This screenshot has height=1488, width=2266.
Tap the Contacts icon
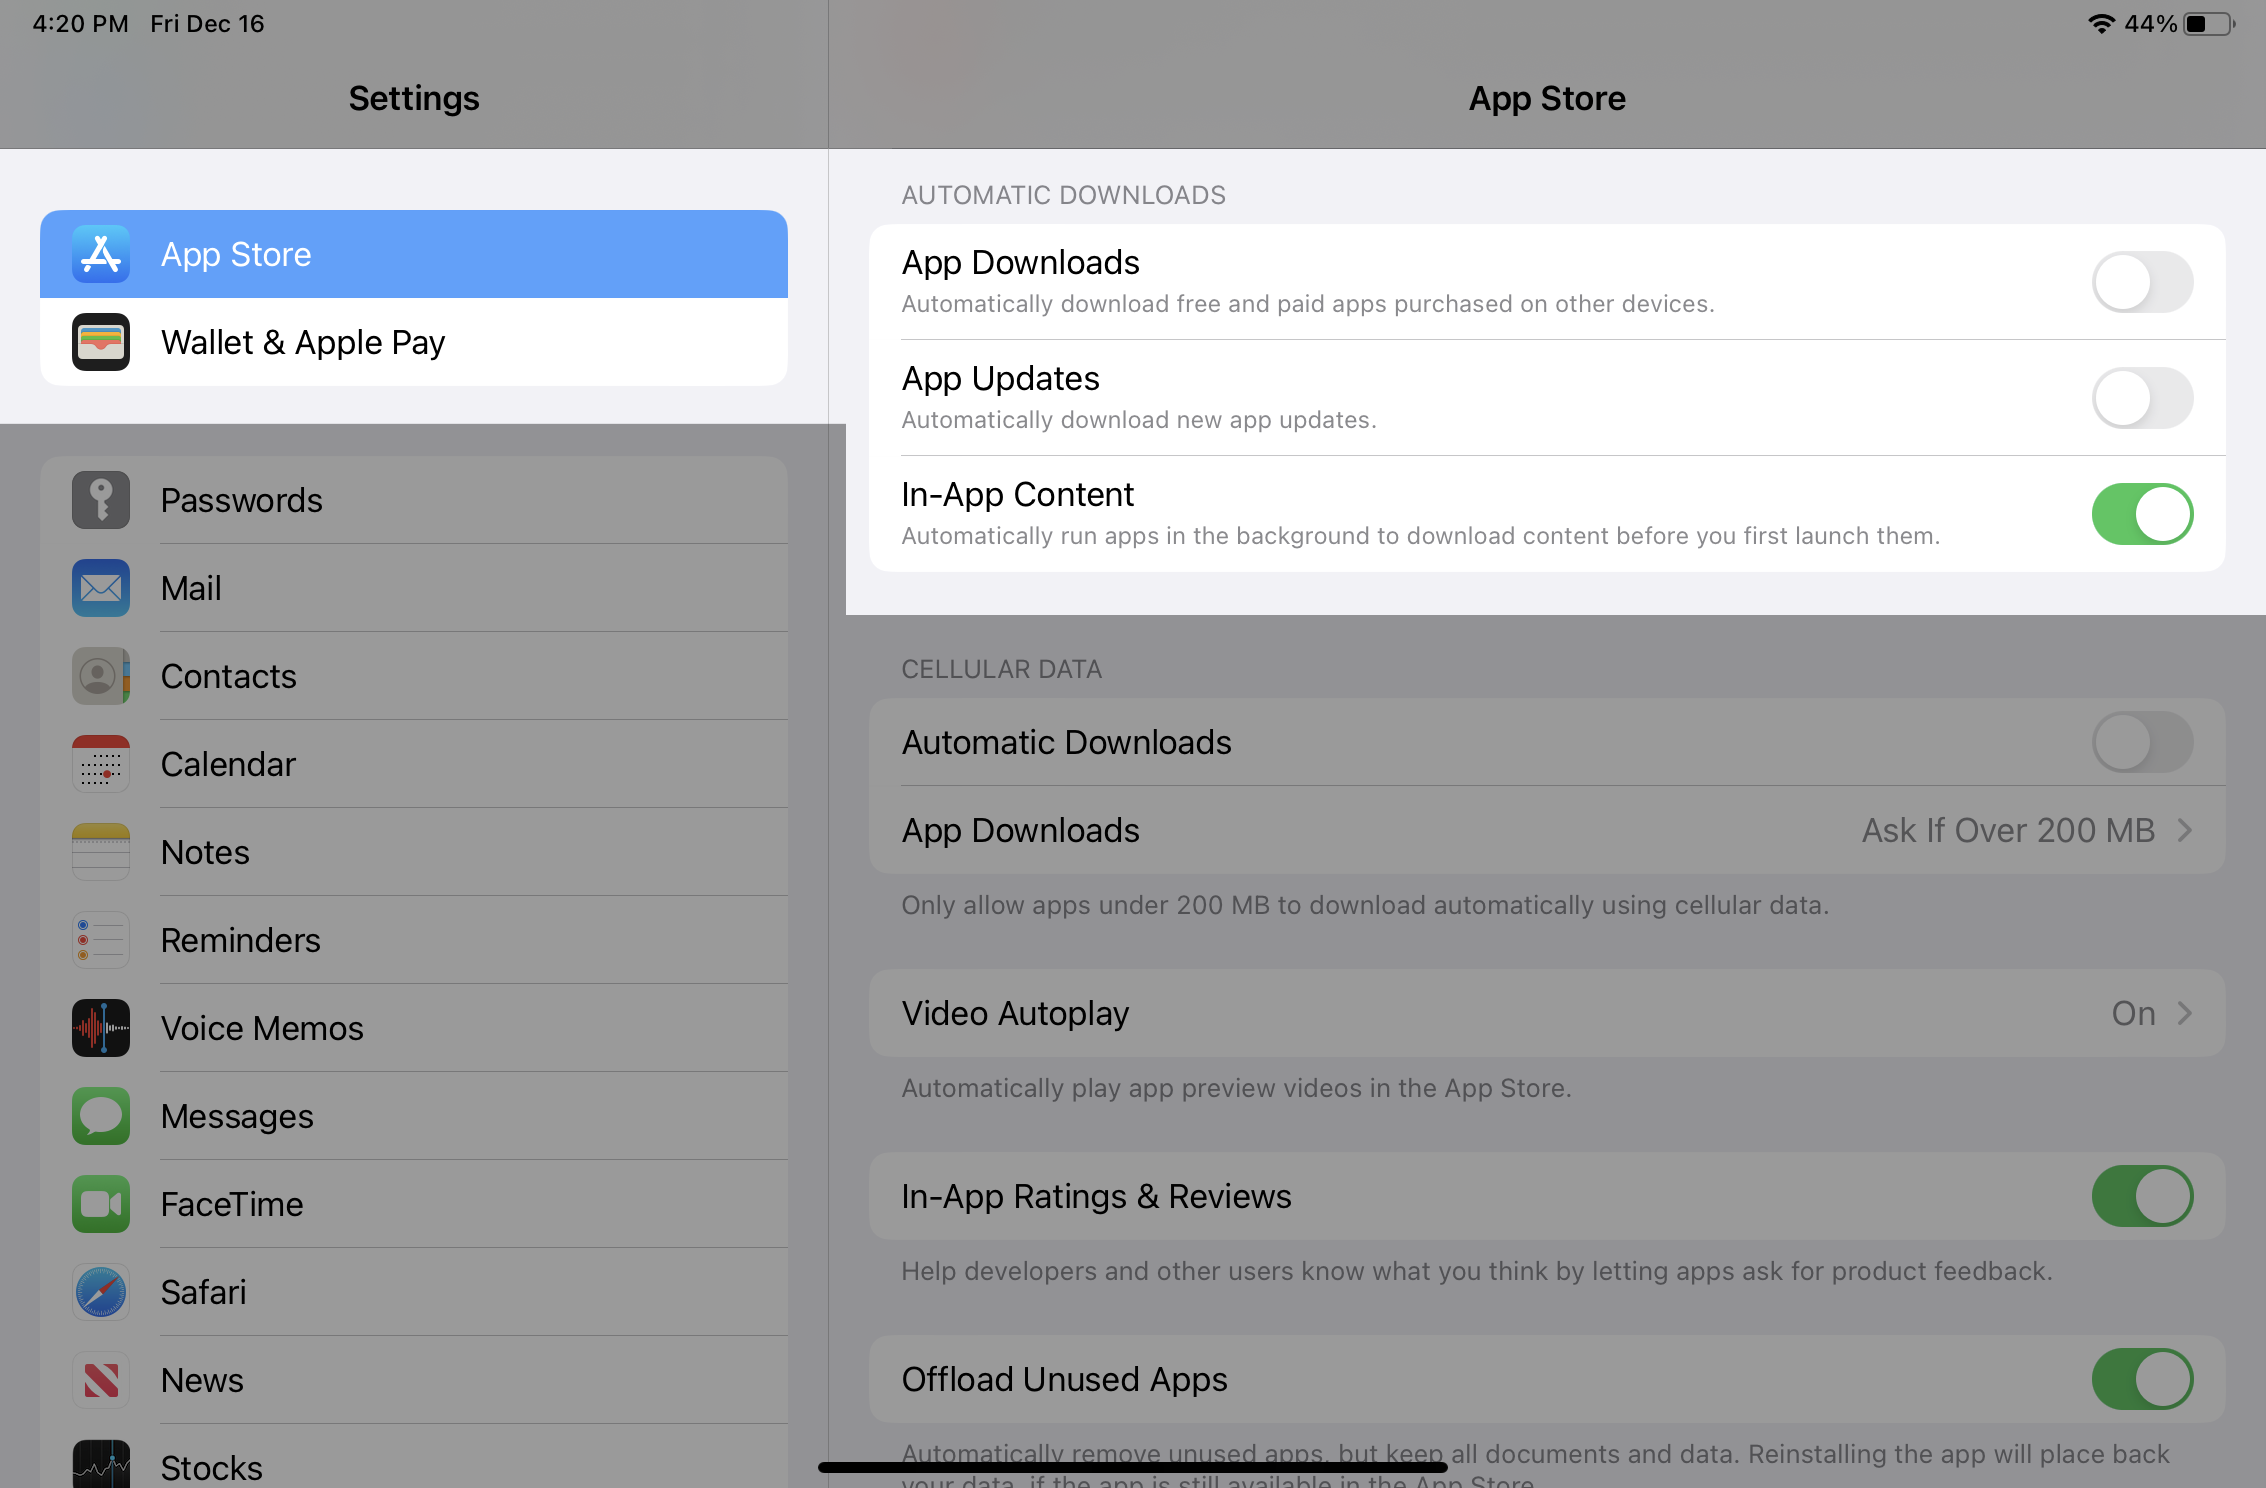(x=101, y=676)
